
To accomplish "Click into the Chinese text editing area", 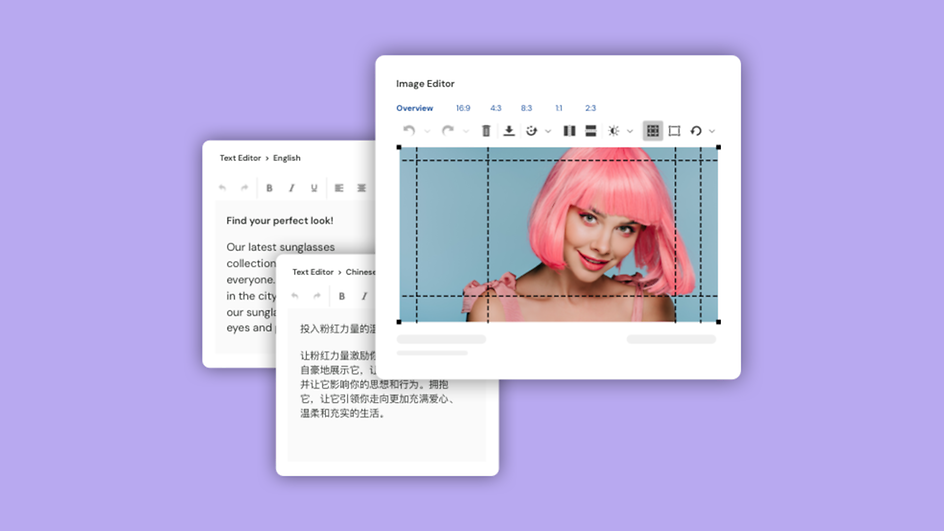I will (386, 430).
